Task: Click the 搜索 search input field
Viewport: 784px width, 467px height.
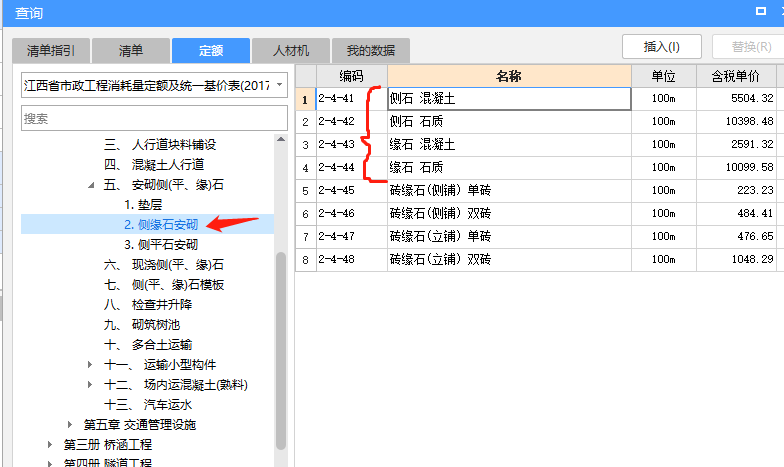Action: [x=154, y=118]
